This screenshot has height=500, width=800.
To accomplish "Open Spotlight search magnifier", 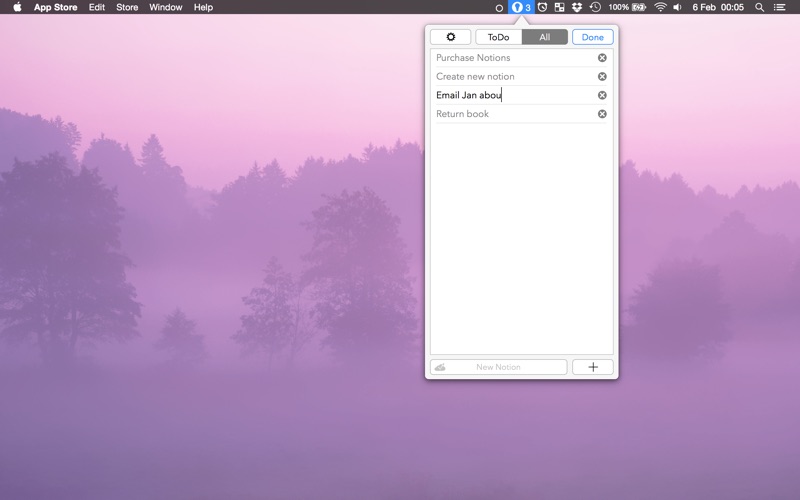I will pos(759,7).
